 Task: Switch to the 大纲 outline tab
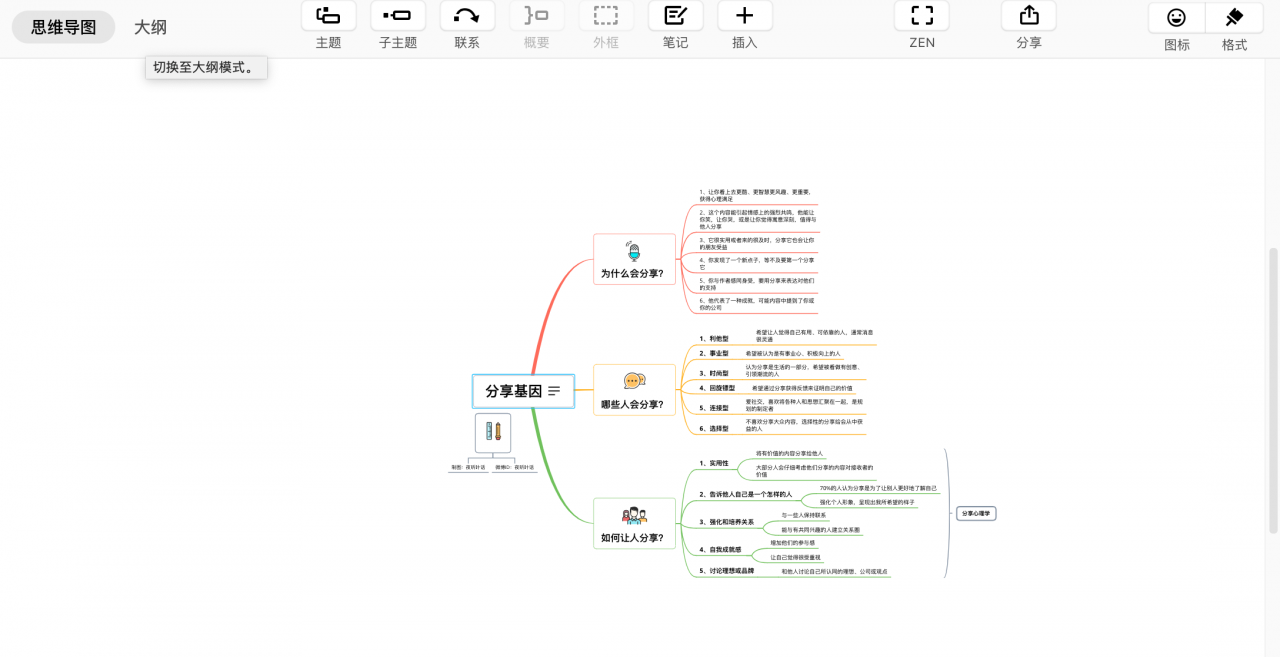click(150, 27)
